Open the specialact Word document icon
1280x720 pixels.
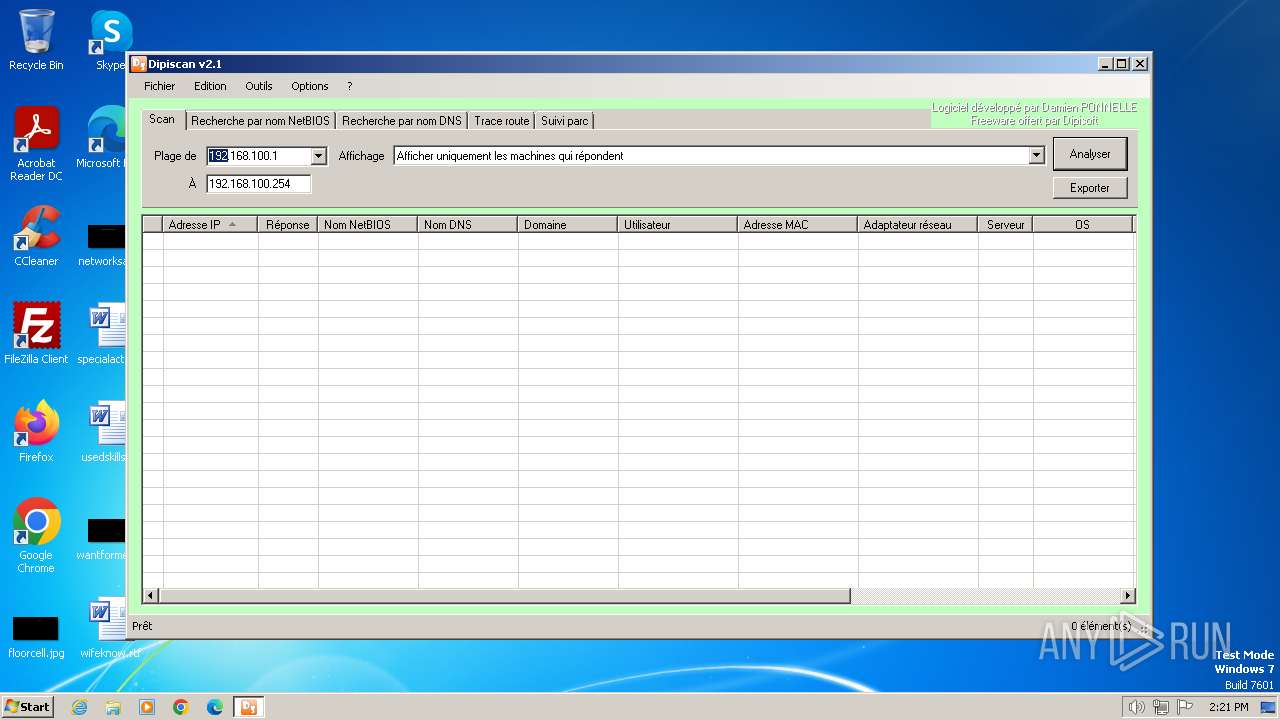(104, 333)
